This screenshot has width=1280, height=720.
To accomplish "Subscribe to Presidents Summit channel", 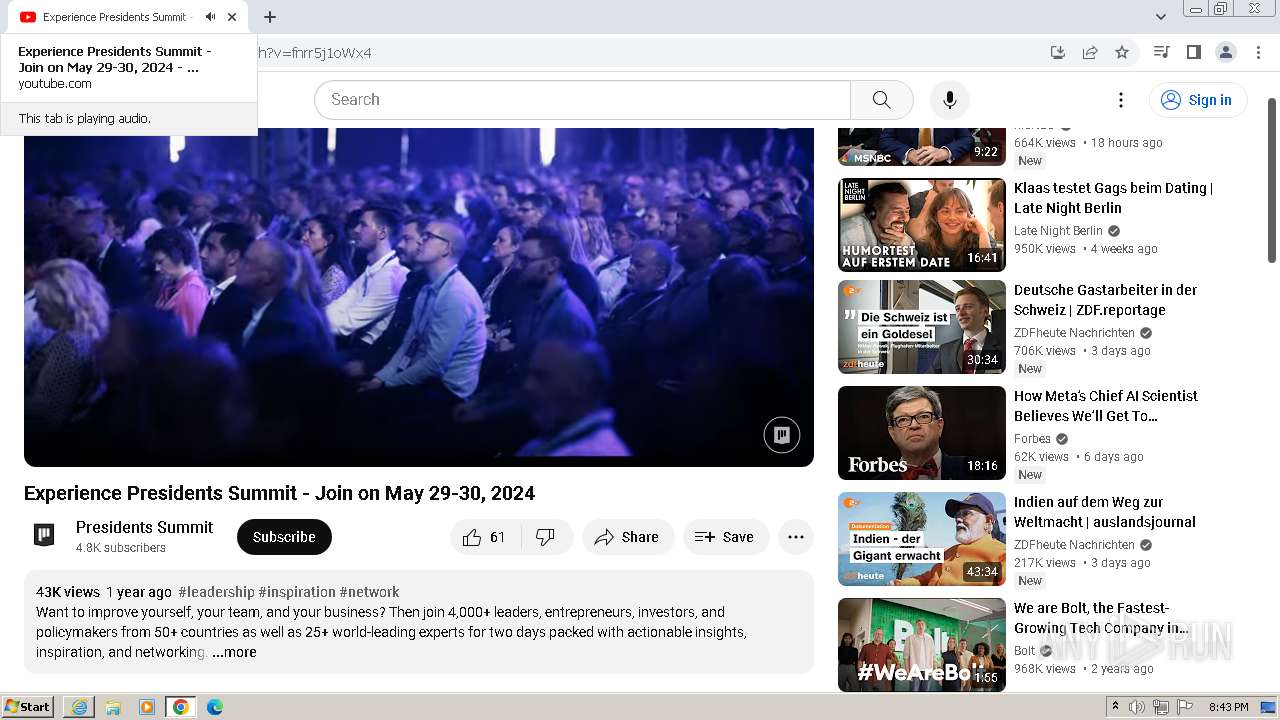I will (x=284, y=537).
